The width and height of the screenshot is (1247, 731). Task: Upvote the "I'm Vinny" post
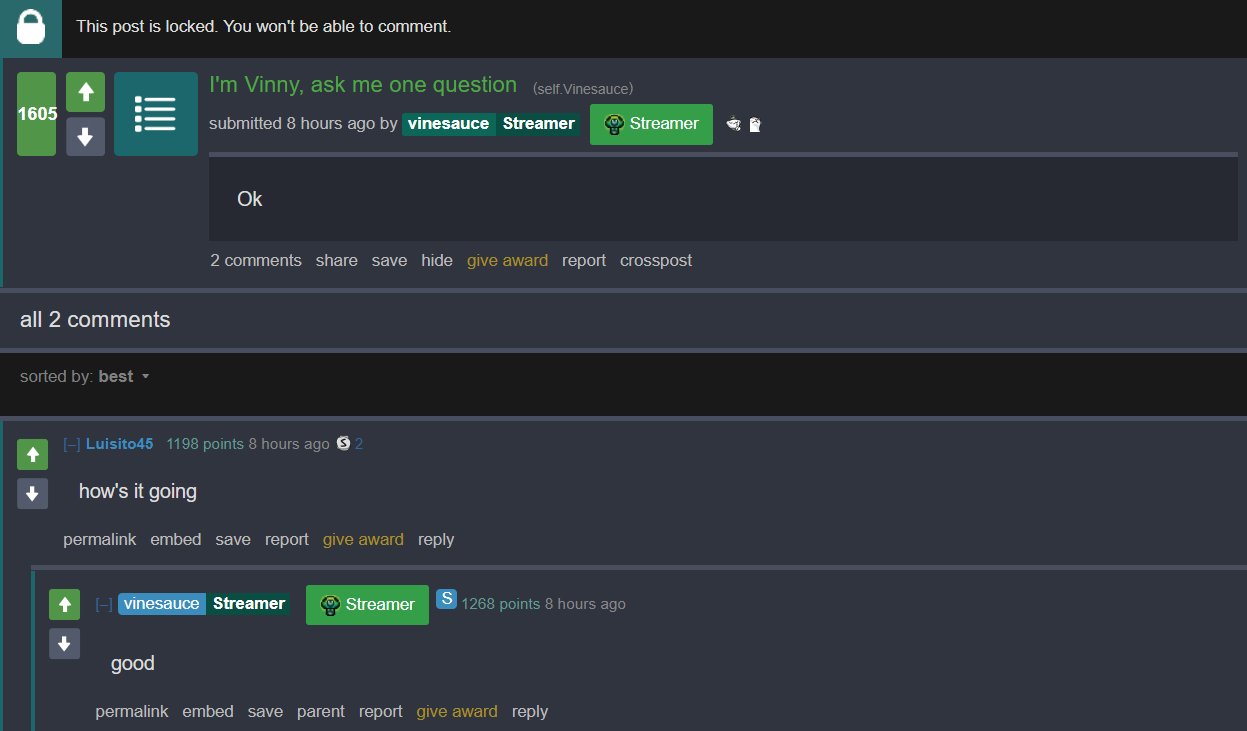click(x=85, y=92)
